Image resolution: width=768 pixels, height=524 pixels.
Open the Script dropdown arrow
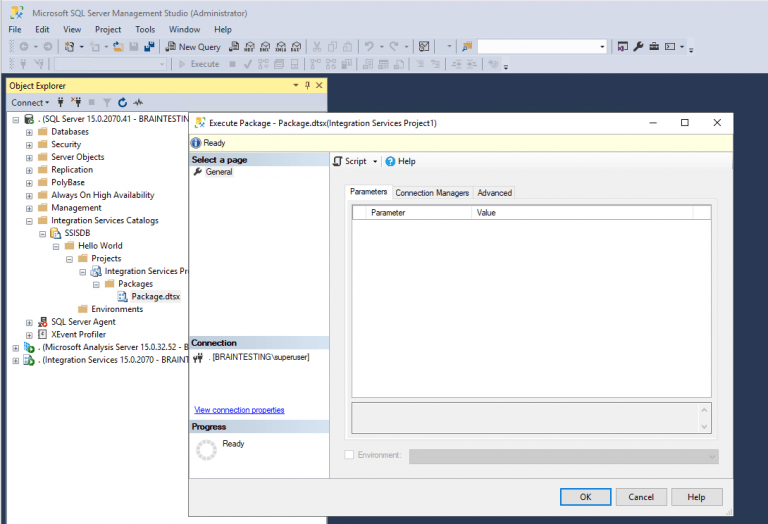(x=375, y=161)
